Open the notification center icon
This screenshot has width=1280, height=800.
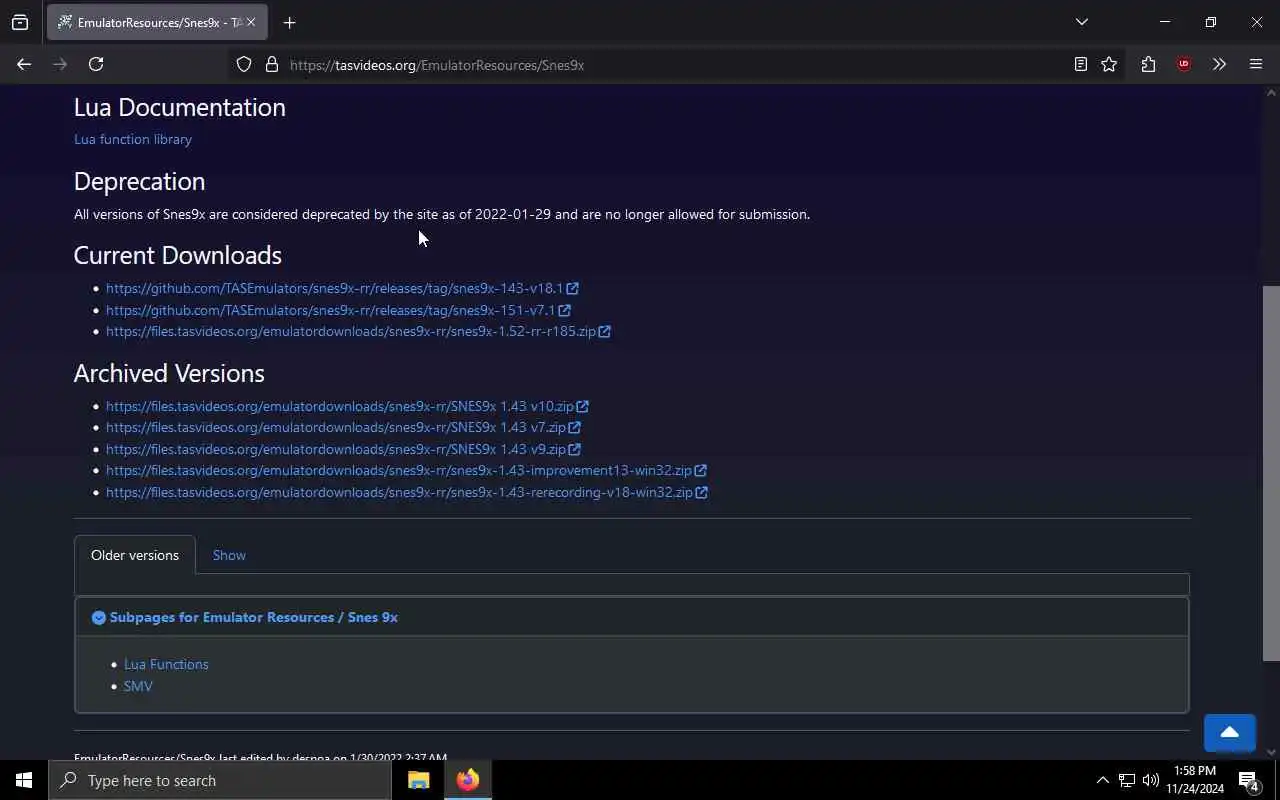tap(1249, 780)
